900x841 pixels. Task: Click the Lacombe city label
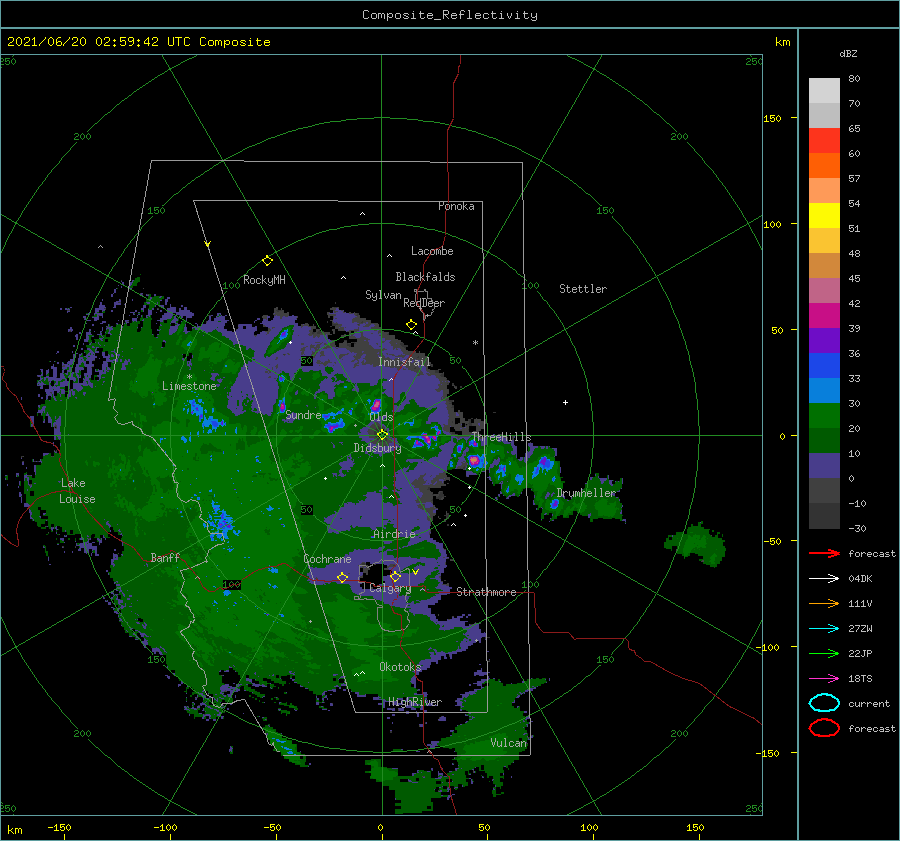pos(432,251)
